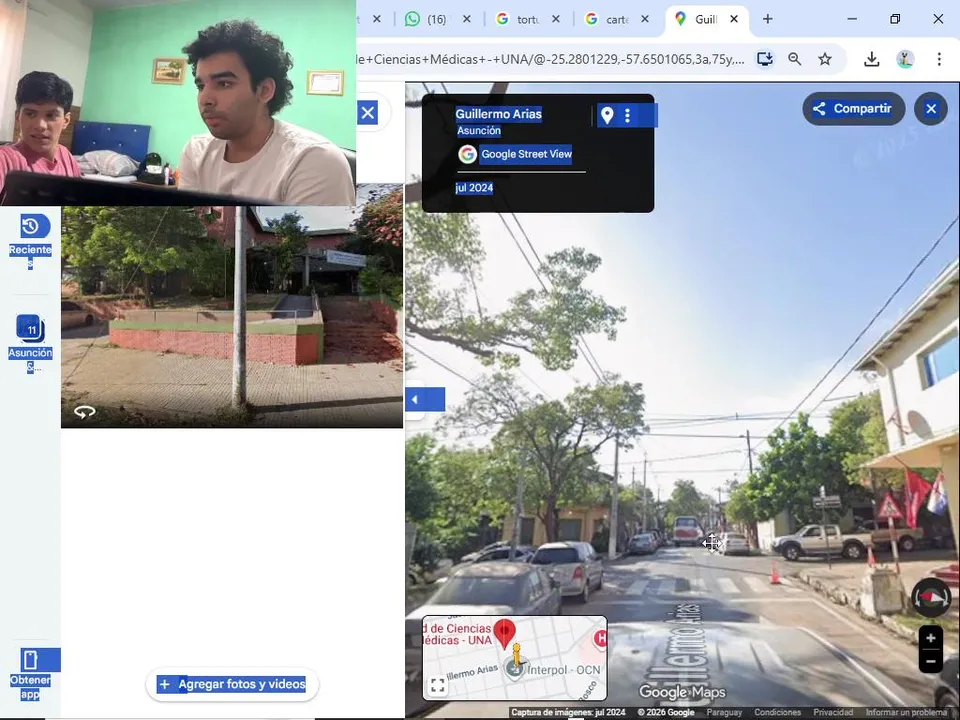Clear the search box with the X
Screen dimensions: 960x720
[368, 113]
